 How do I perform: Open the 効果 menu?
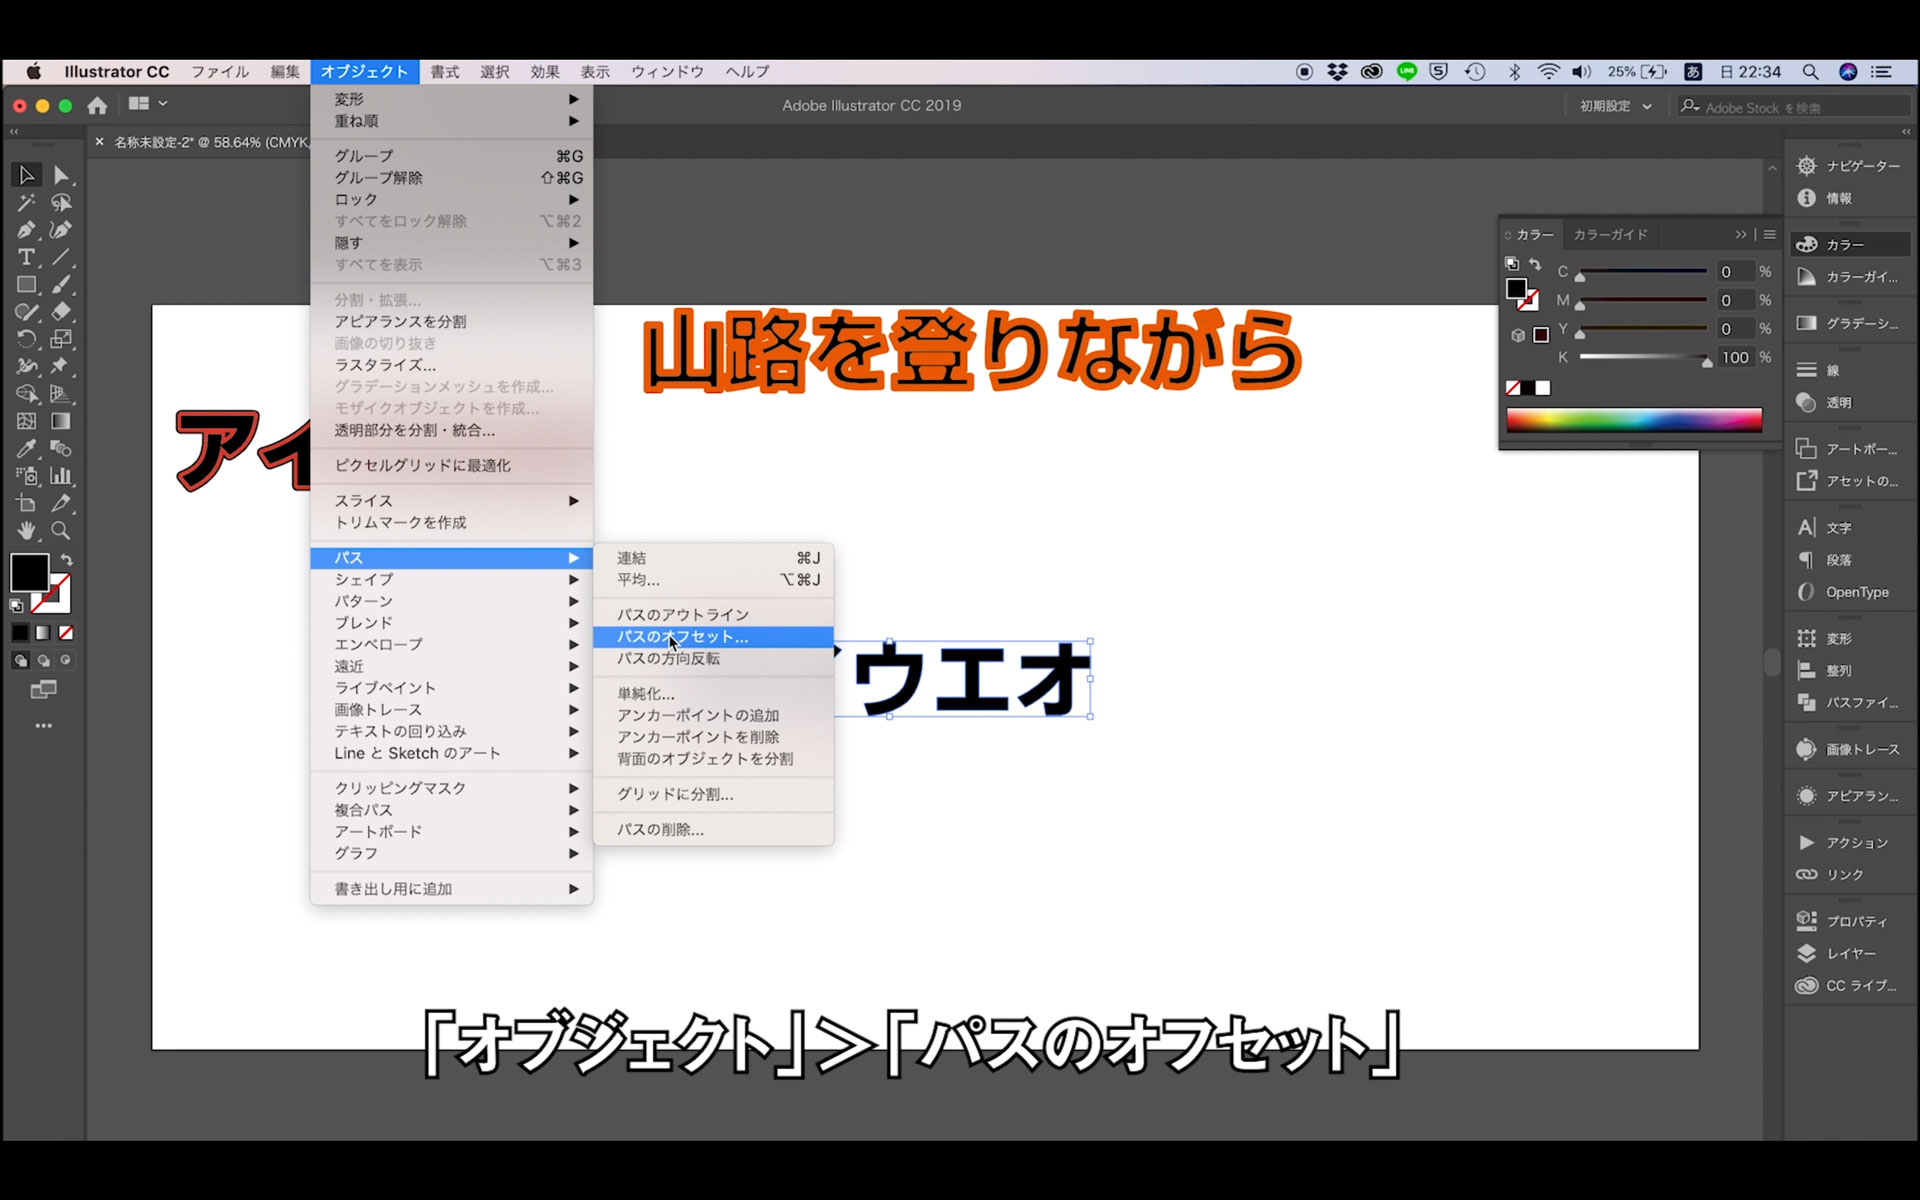coord(545,72)
